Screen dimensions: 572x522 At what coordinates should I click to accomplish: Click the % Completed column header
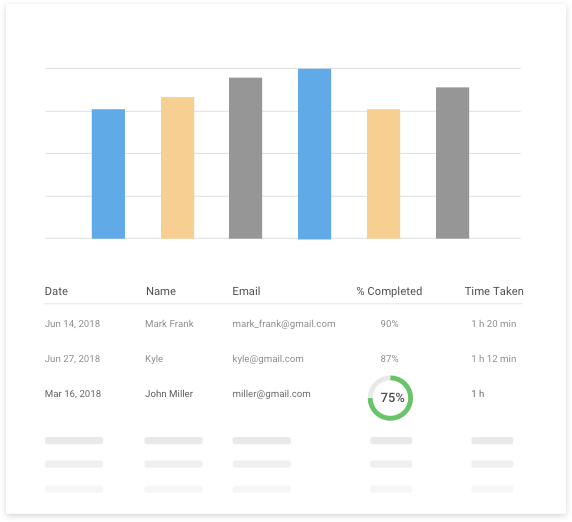tap(389, 291)
